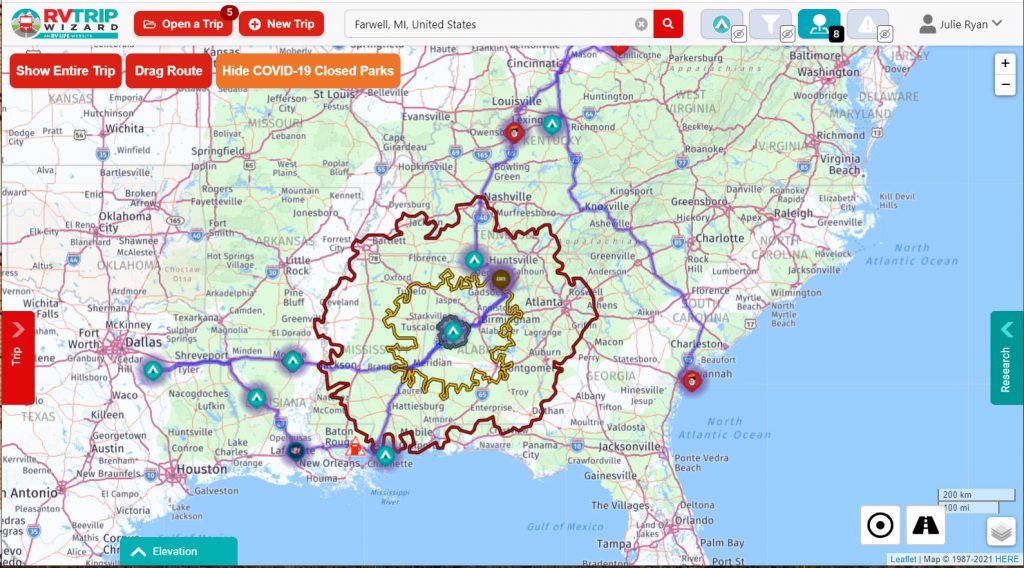This screenshot has height=568, width=1024.
Task: Click the Open a Trip badge showing 5
Action: (229, 12)
